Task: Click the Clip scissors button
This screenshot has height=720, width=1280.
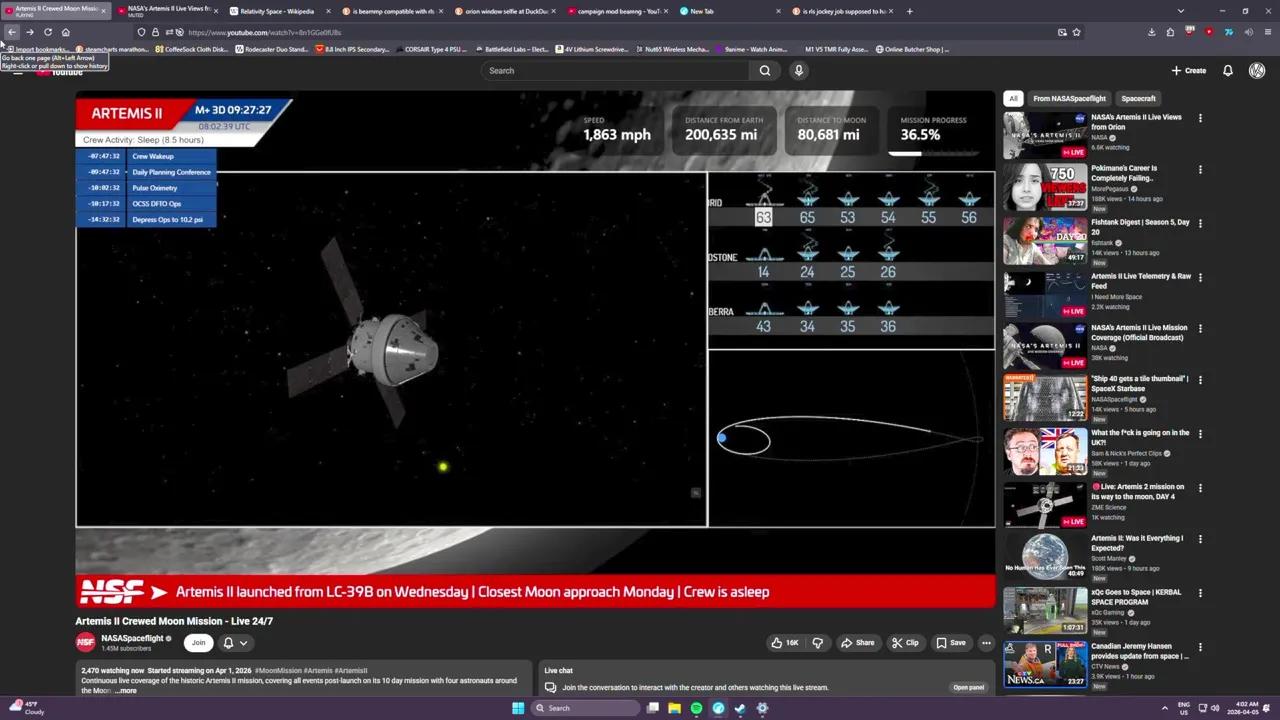Action: pyautogui.click(x=905, y=643)
